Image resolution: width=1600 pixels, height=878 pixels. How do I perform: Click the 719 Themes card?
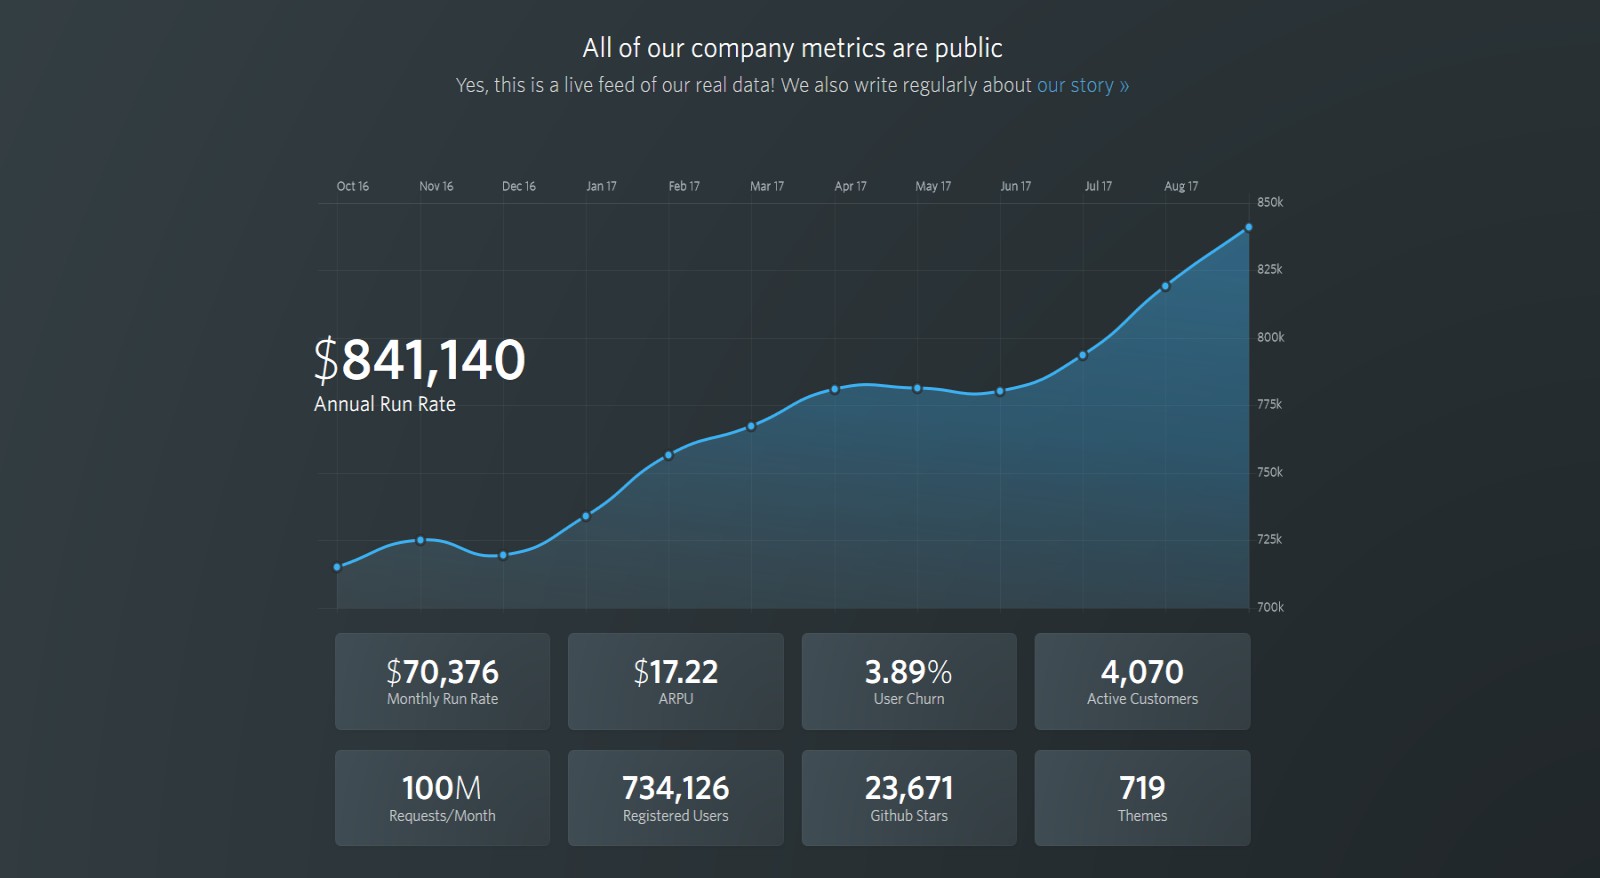(x=1142, y=798)
